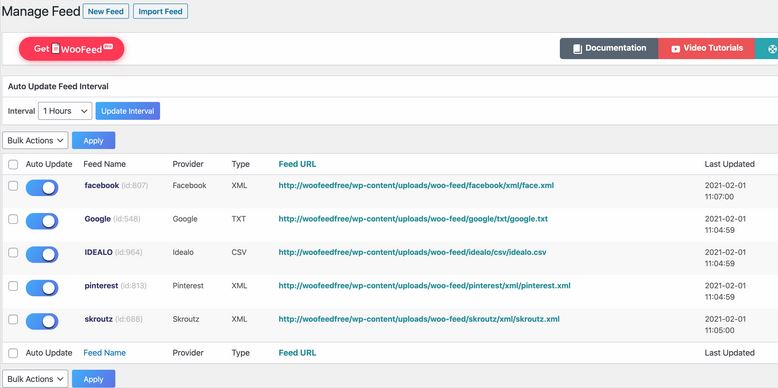778x388 pixels.
Task: Sort by Feed Name in table footer
Action: click(105, 353)
